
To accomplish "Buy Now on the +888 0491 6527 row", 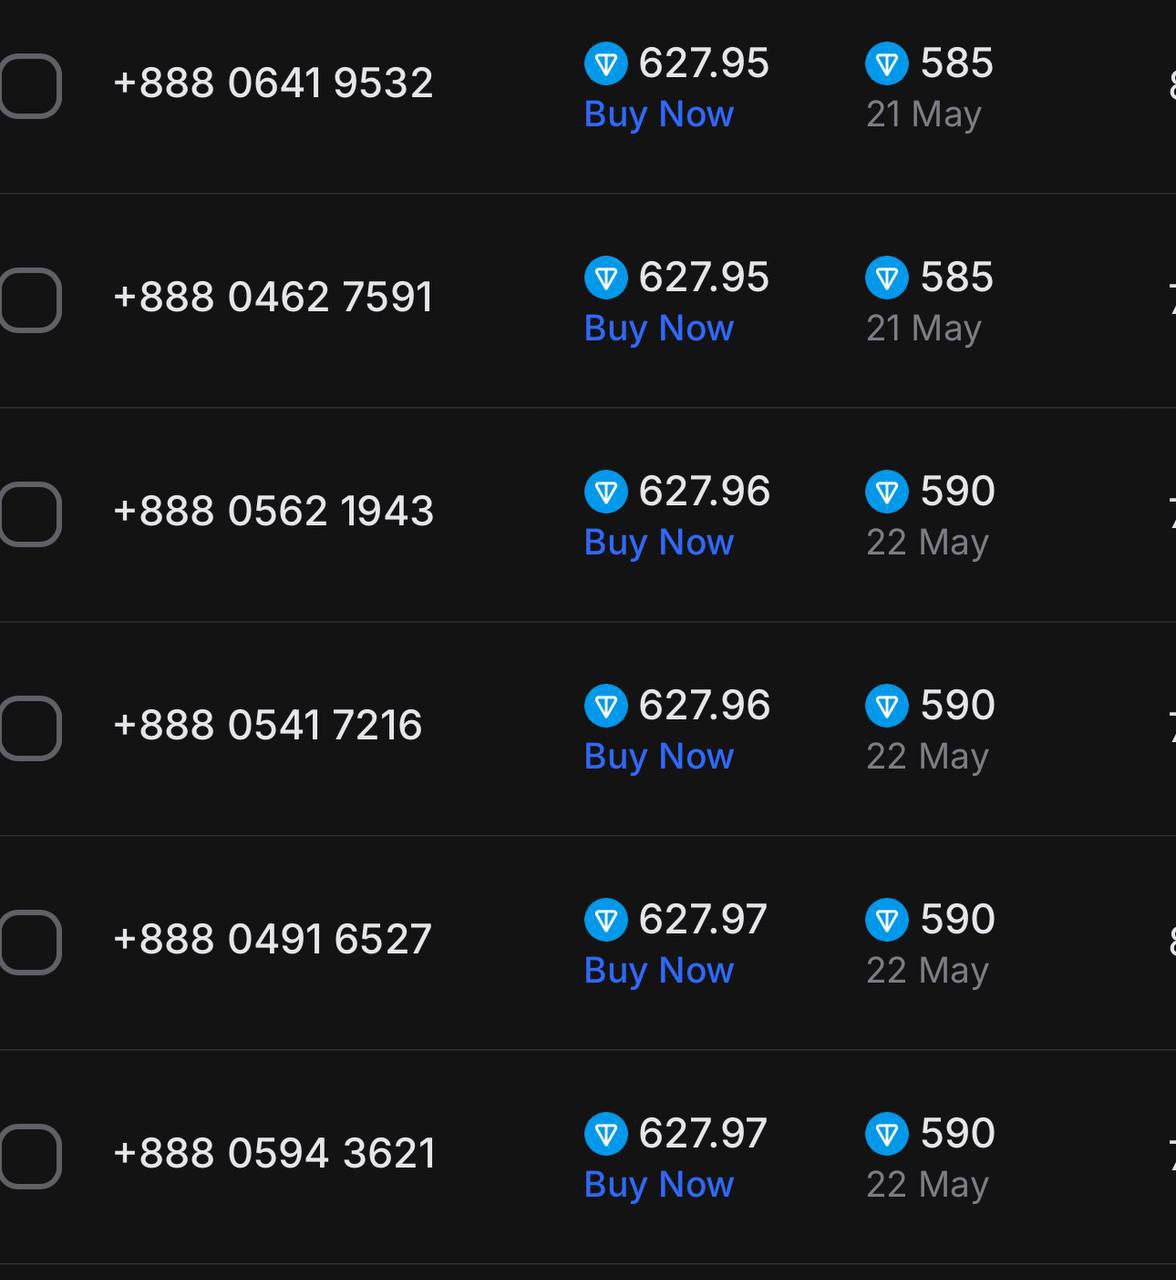I will click(659, 970).
